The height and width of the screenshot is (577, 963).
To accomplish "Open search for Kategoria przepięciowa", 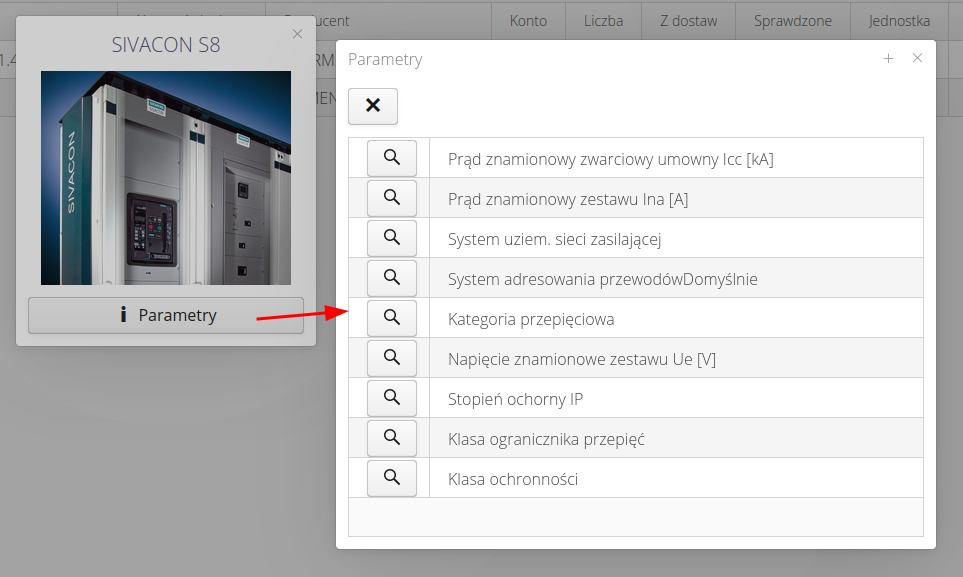I will coord(392,318).
